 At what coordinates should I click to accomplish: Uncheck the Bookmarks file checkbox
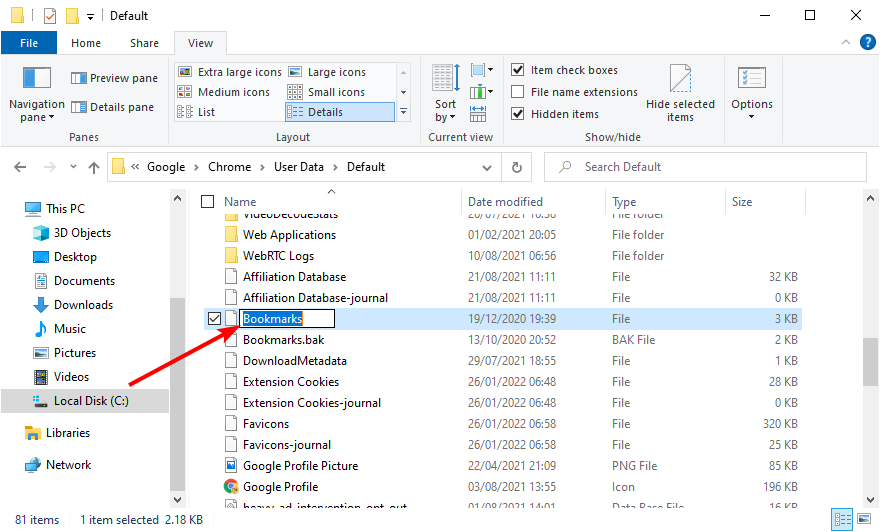pyautogui.click(x=214, y=319)
